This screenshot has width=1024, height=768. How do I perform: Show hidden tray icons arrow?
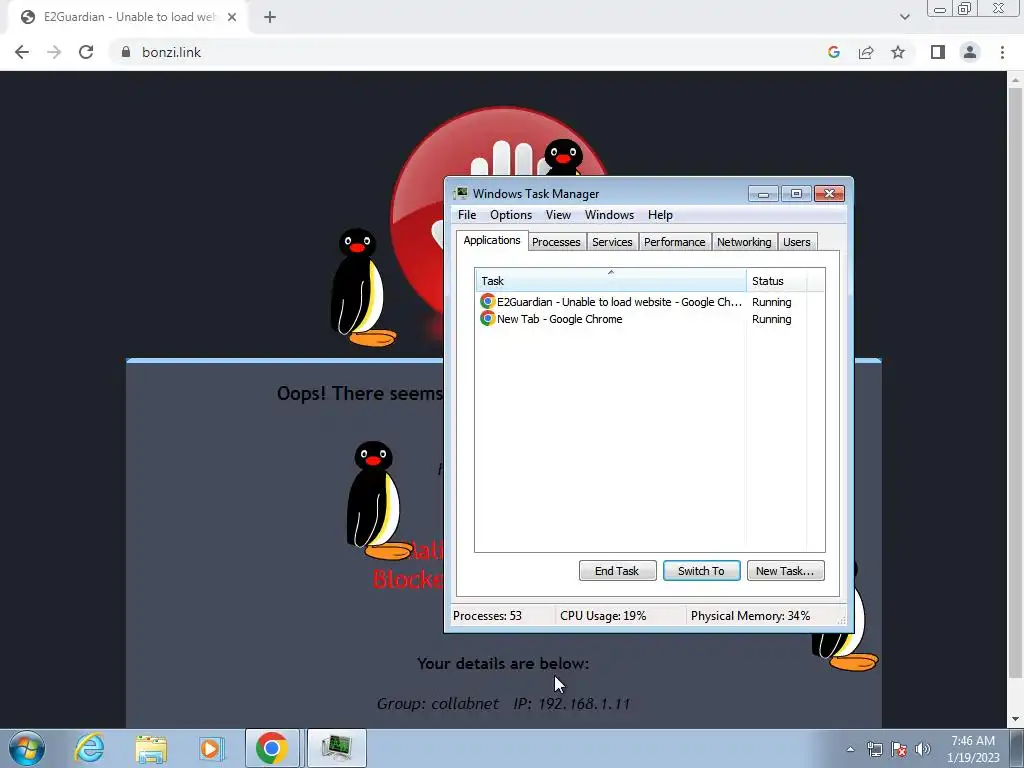pyautogui.click(x=850, y=749)
